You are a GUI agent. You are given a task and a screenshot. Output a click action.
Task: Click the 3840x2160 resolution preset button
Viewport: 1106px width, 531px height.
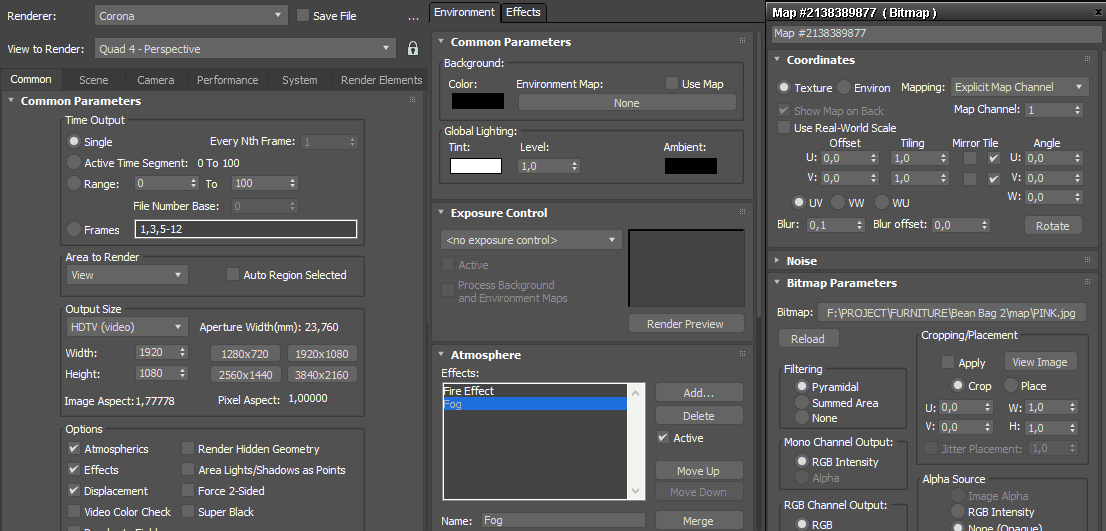(x=322, y=375)
